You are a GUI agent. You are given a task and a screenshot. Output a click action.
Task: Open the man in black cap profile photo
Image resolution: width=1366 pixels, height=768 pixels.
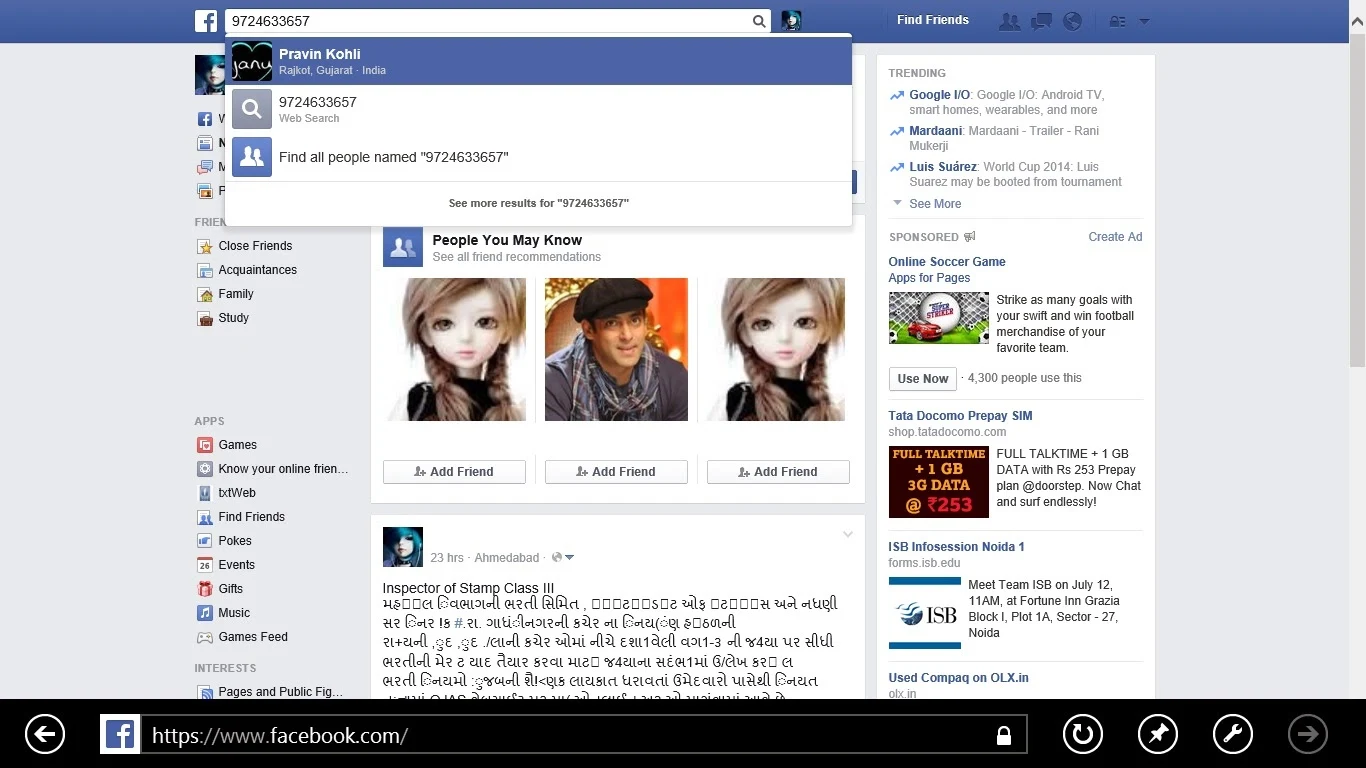[616, 350]
